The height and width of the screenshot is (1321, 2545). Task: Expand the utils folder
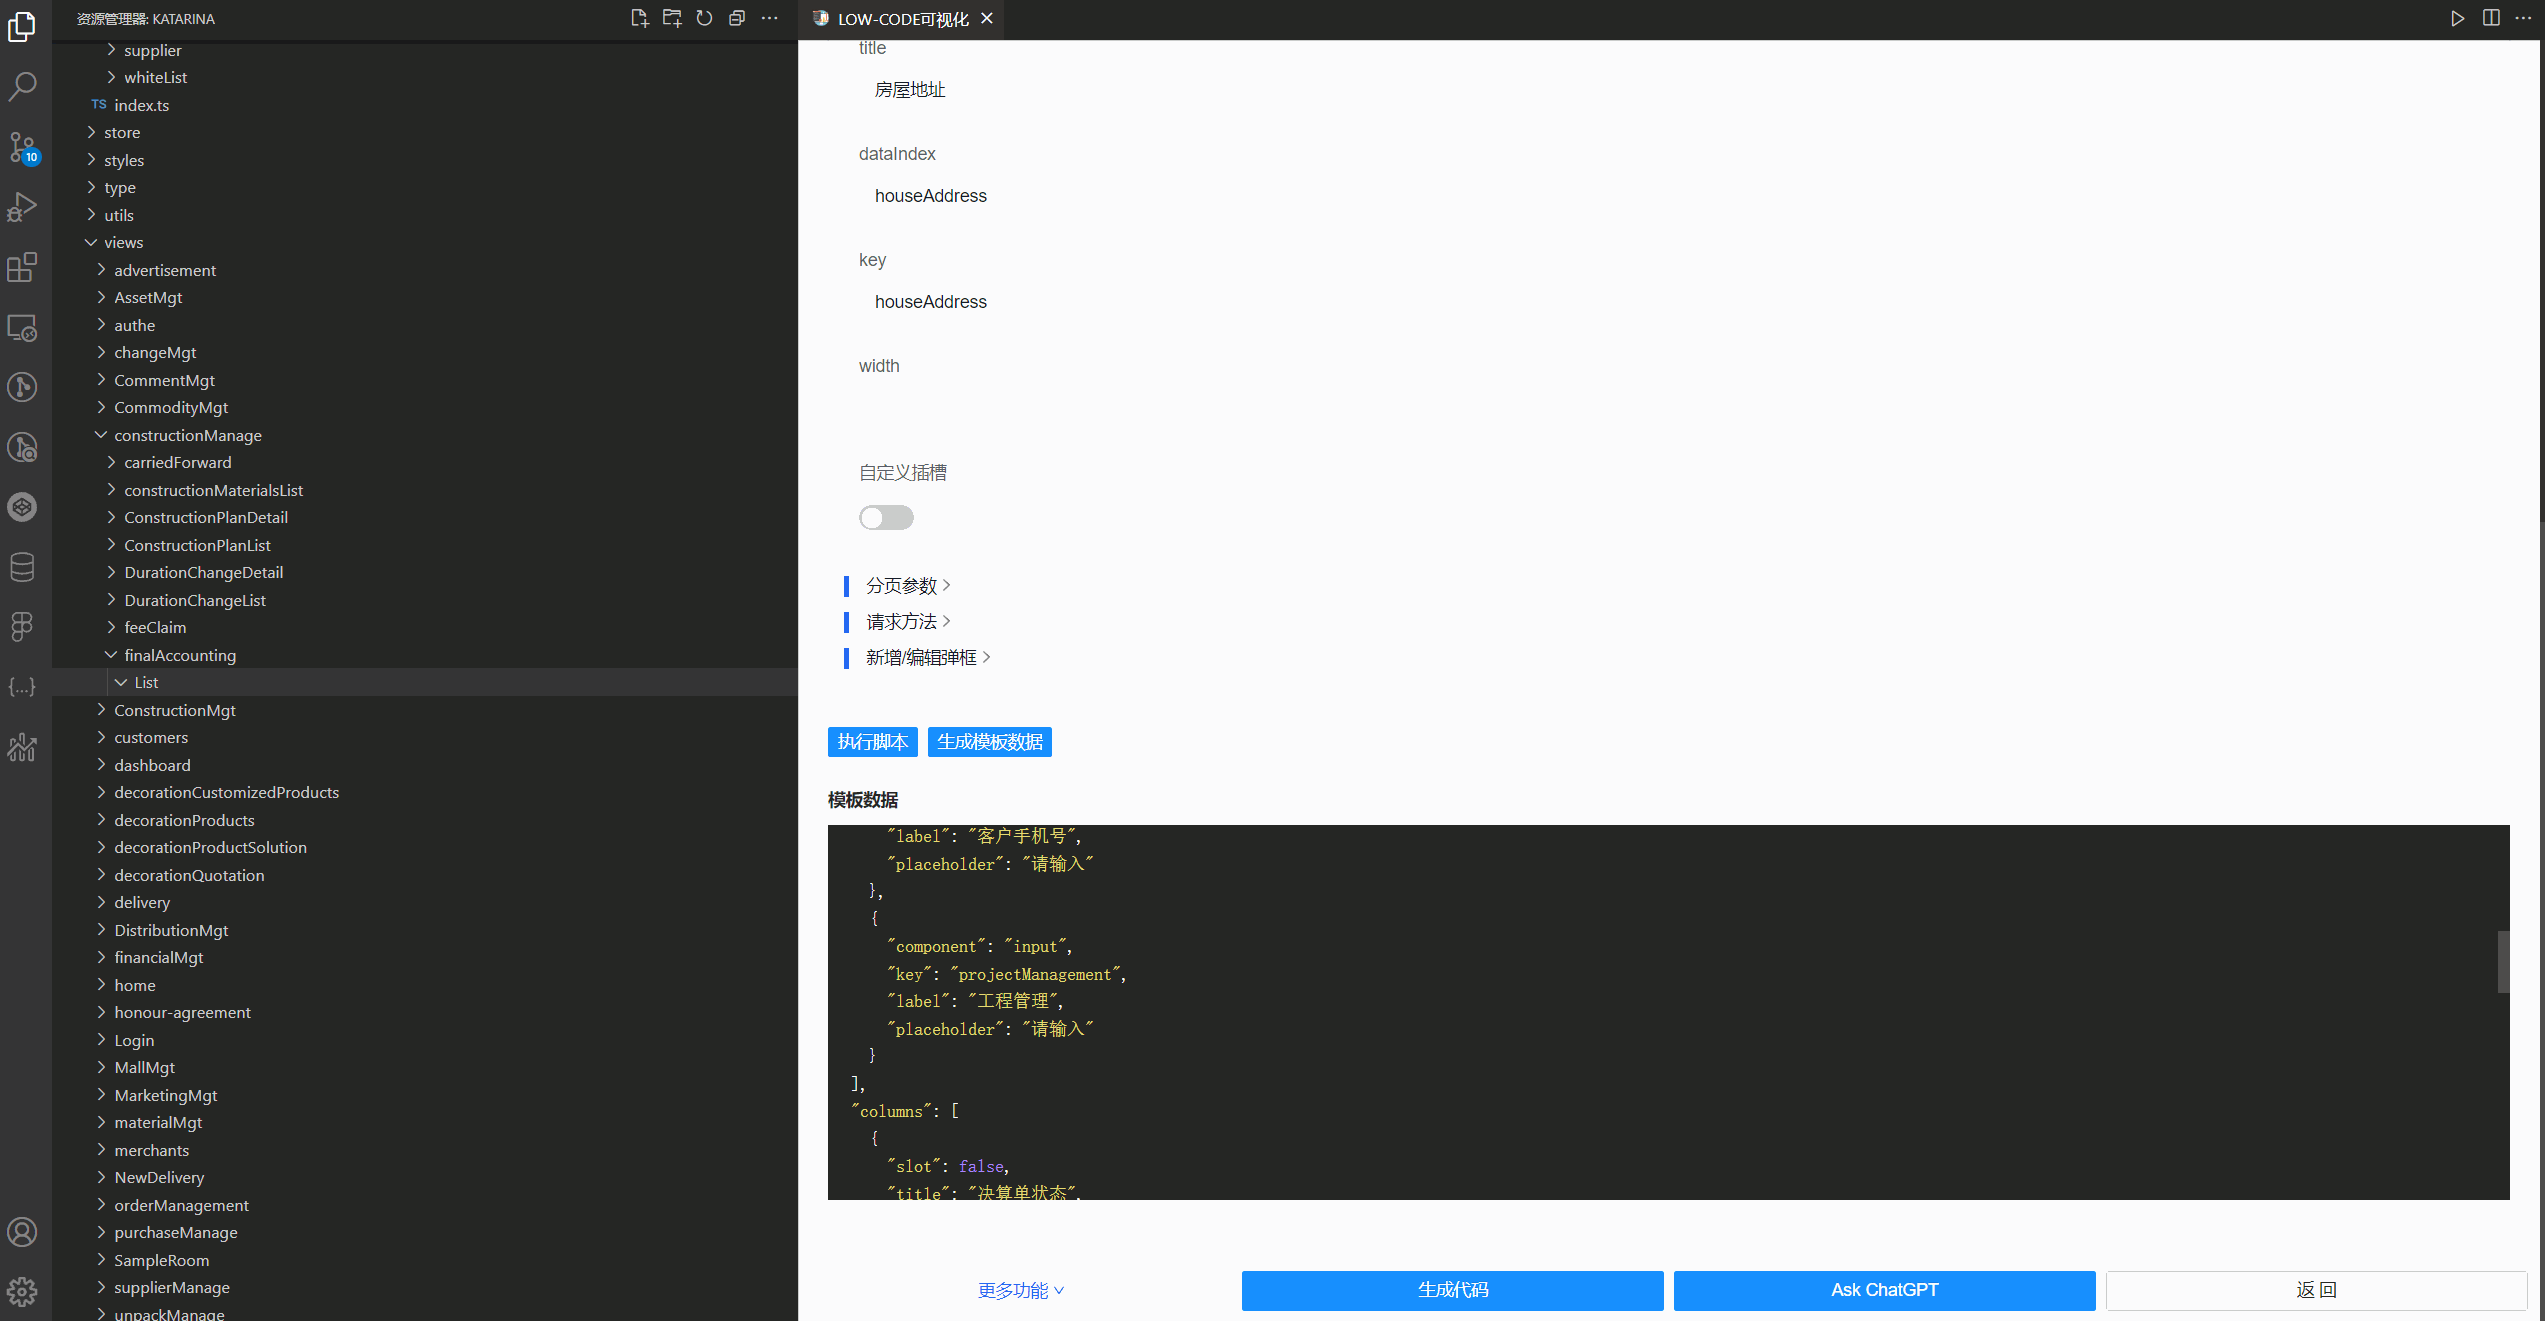point(119,215)
